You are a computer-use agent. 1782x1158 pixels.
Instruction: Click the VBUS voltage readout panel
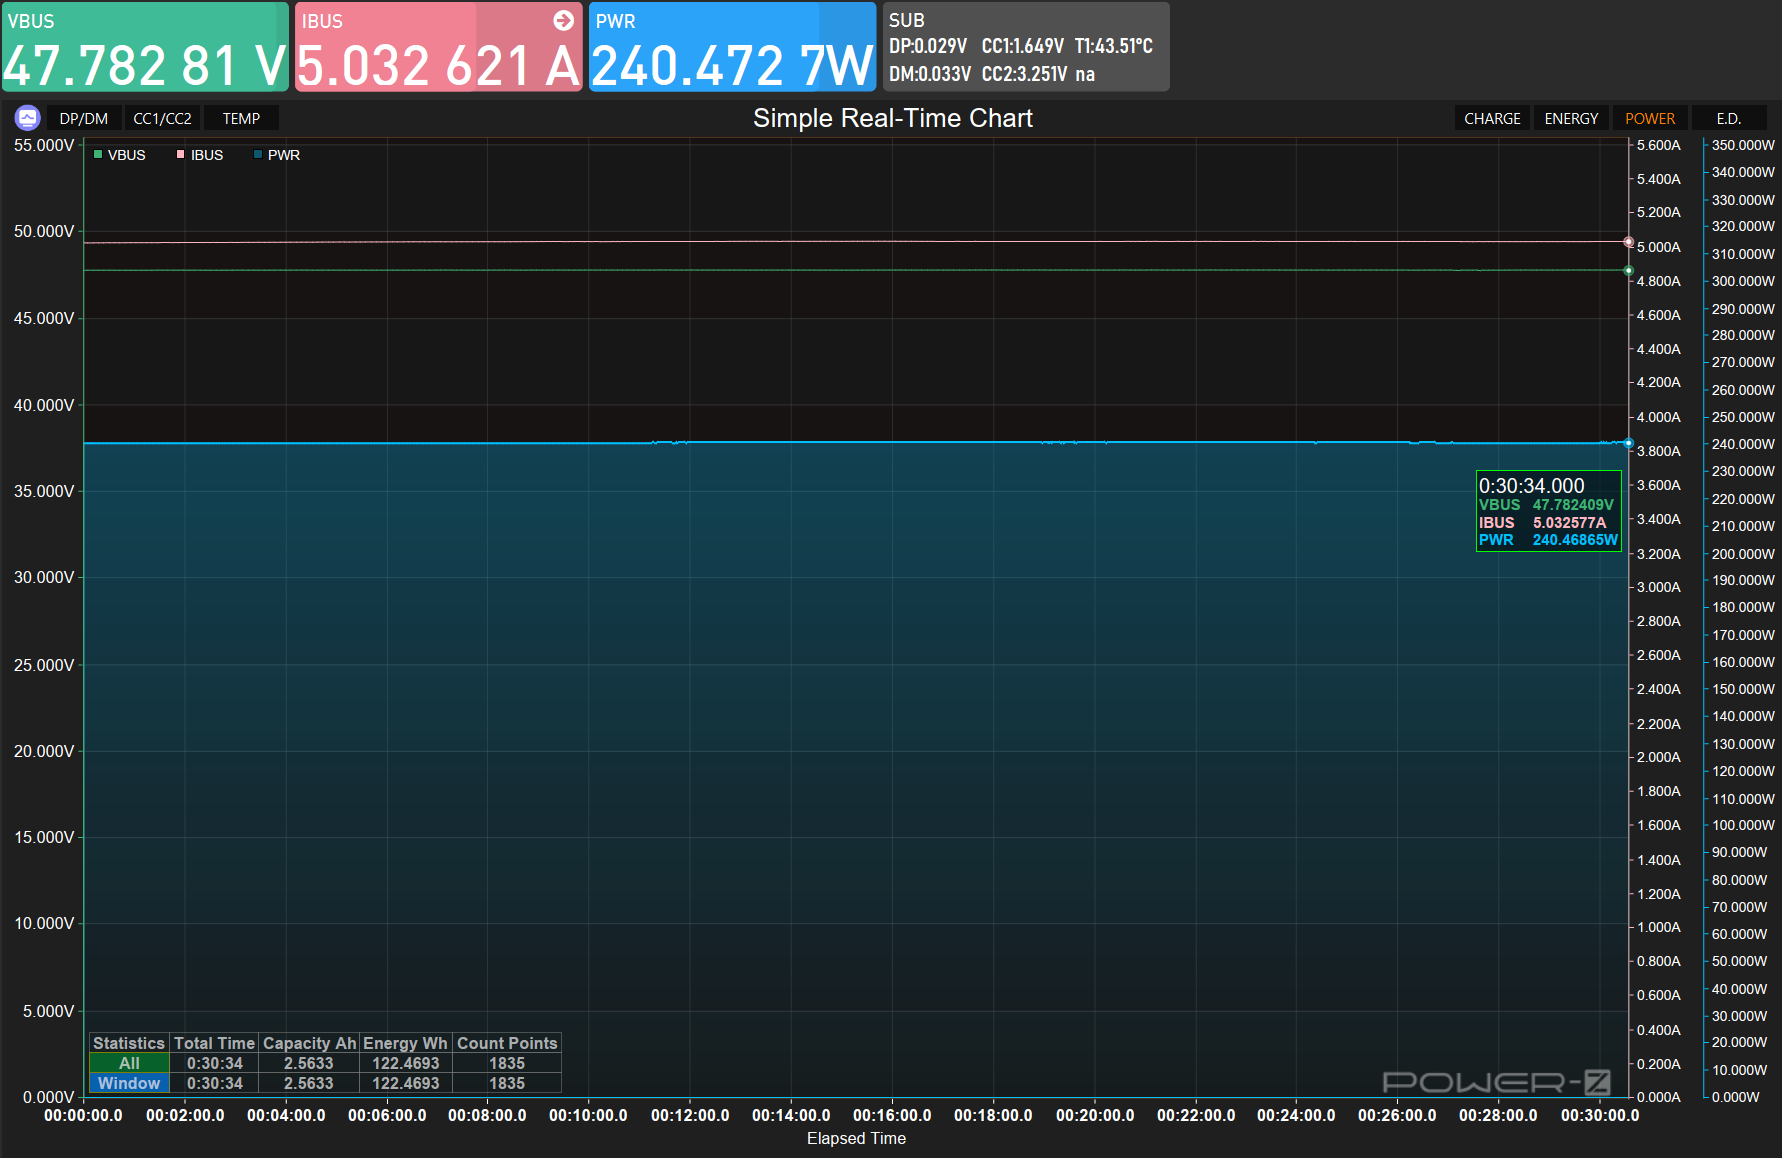(x=145, y=47)
